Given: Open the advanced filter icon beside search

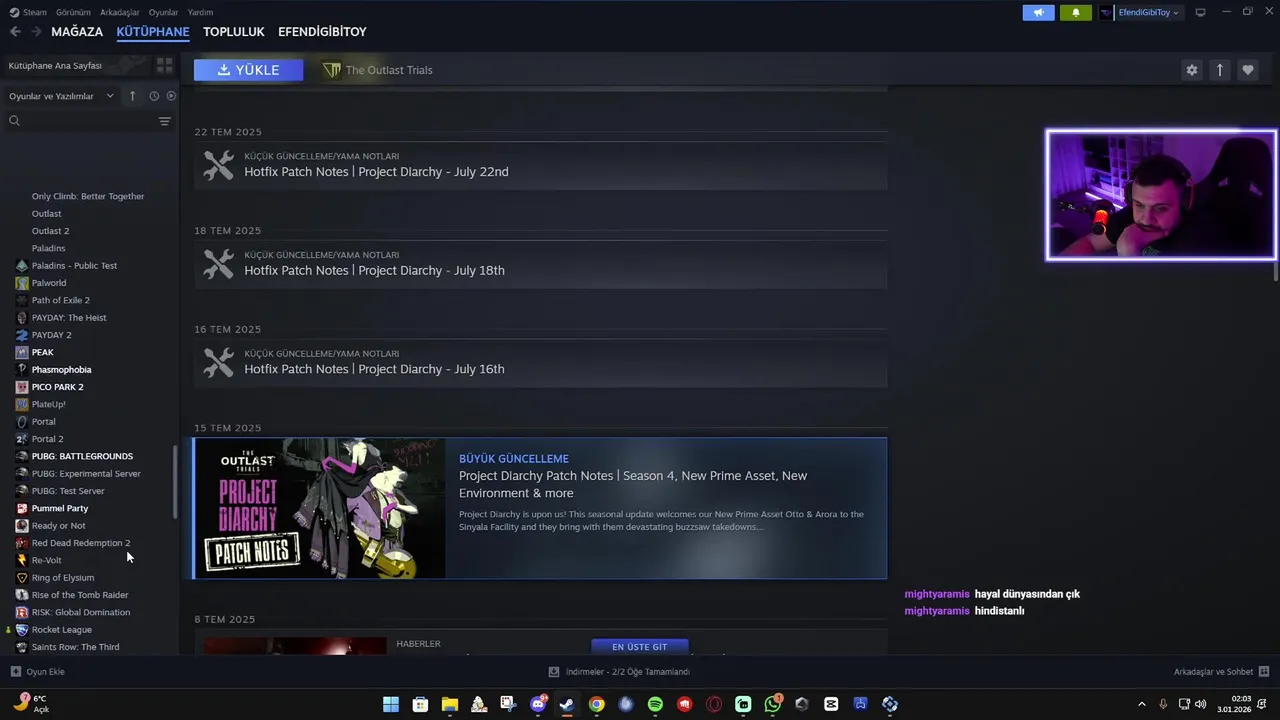Looking at the screenshot, I should tap(165, 121).
